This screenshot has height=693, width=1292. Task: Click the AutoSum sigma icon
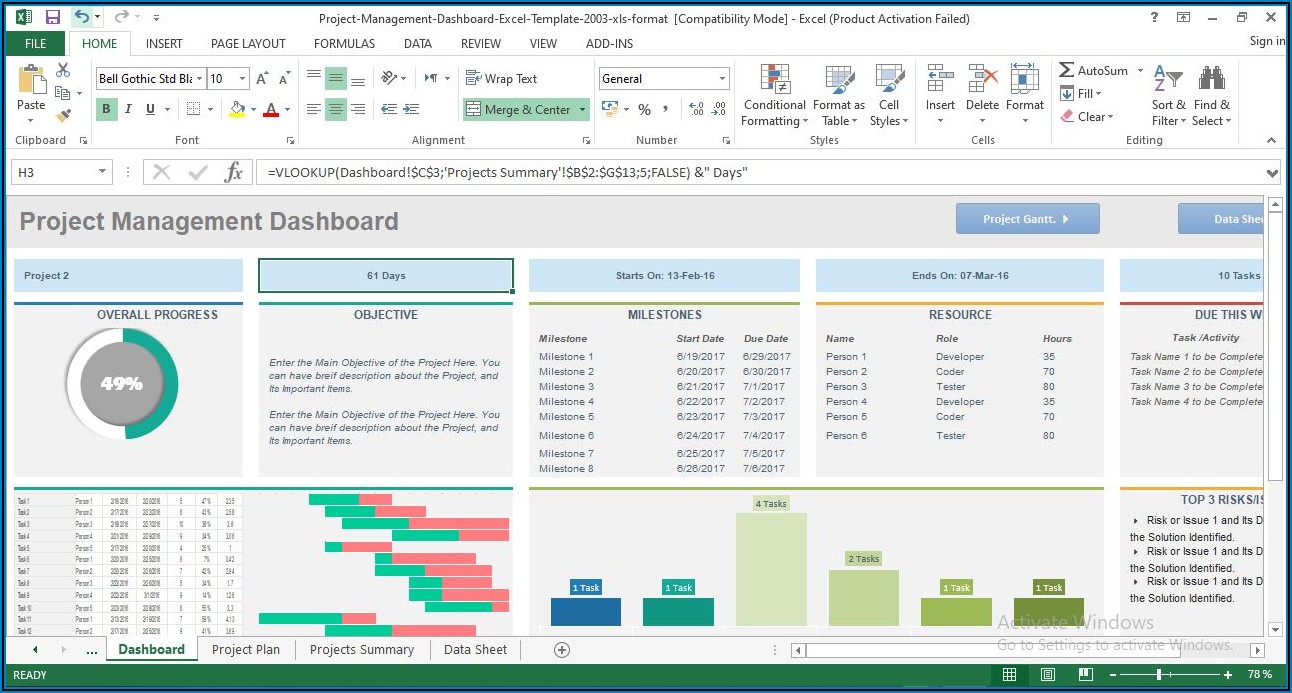(1067, 71)
